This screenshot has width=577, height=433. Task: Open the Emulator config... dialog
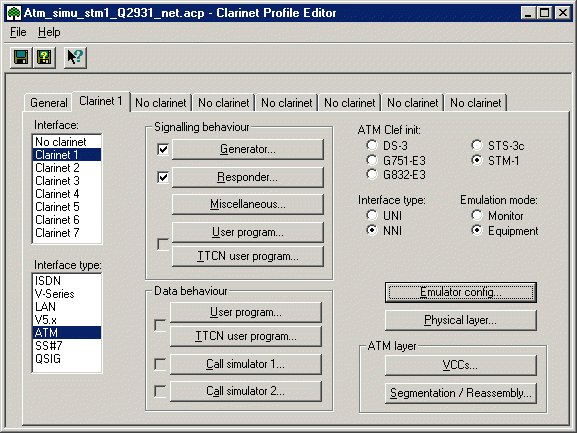click(x=461, y=292)
